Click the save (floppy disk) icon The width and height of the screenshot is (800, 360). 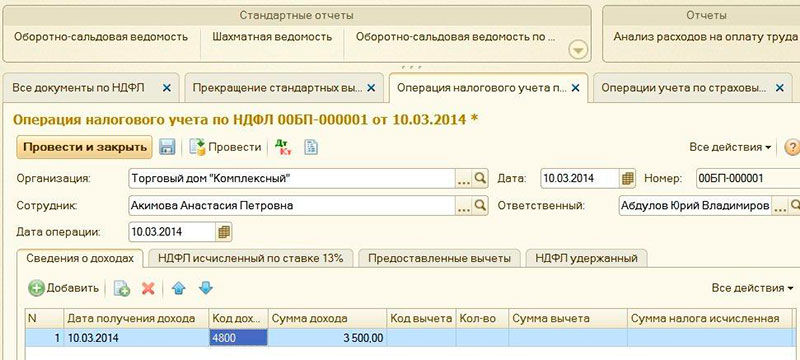pos(167,147)
